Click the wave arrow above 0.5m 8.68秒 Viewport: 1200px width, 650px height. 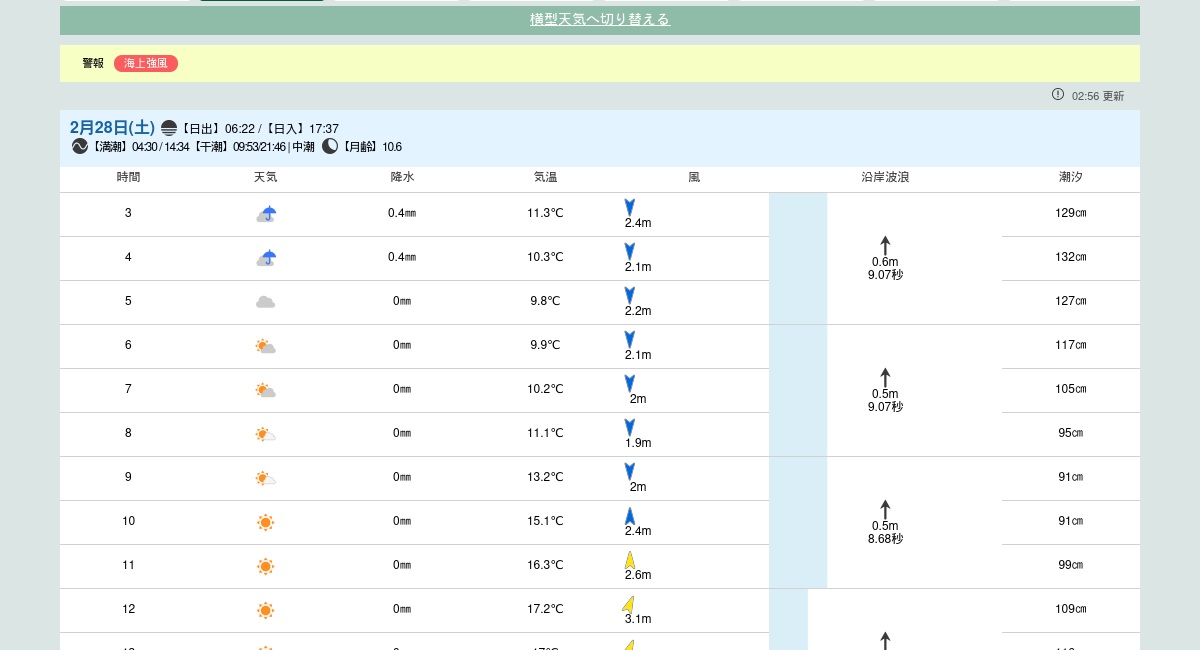pyautogui.click(x=885, y=509)
